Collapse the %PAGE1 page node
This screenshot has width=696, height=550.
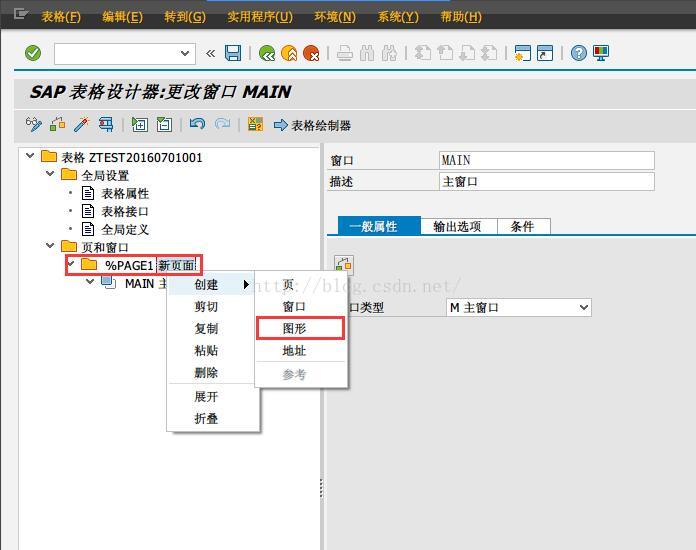(71, 264)
